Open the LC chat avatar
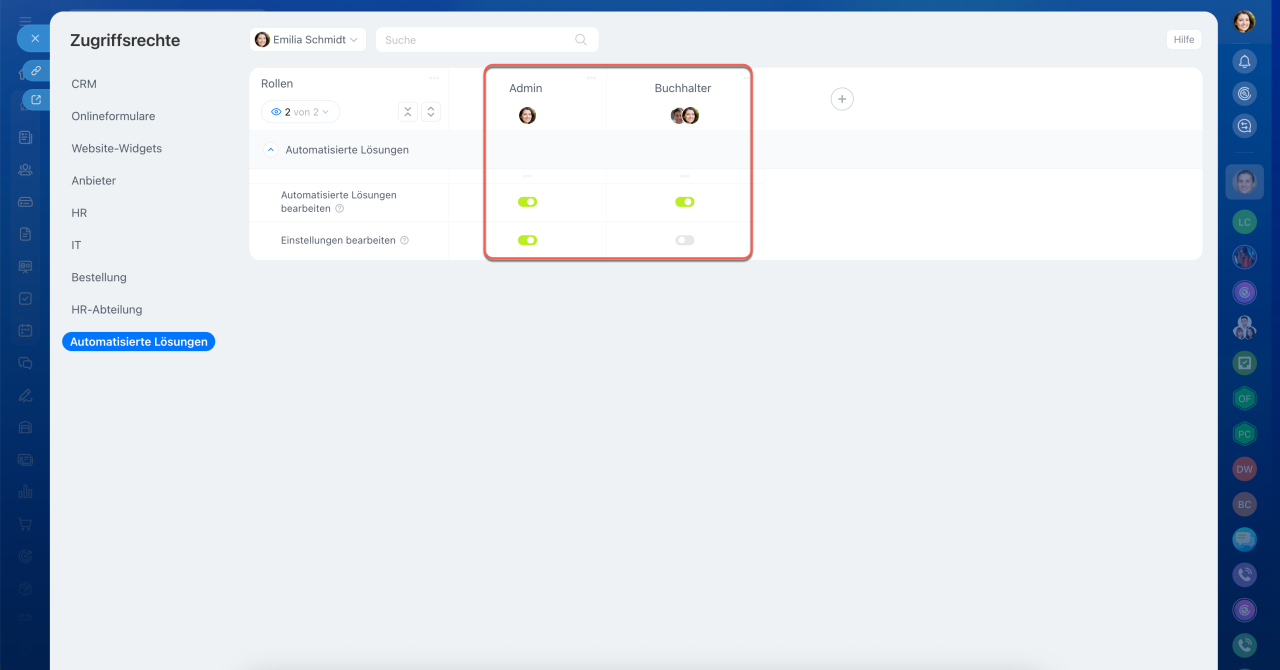Screen dimensions: 1280x670 (1244, 222)
